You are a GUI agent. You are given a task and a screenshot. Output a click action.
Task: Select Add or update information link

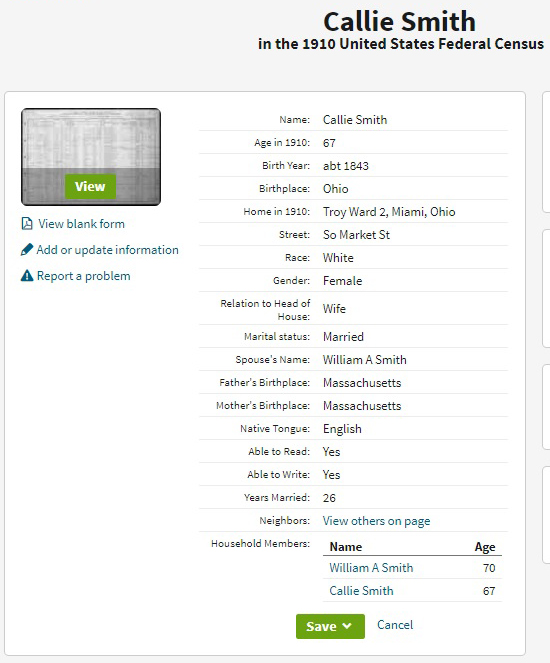[x=107, y=249]
